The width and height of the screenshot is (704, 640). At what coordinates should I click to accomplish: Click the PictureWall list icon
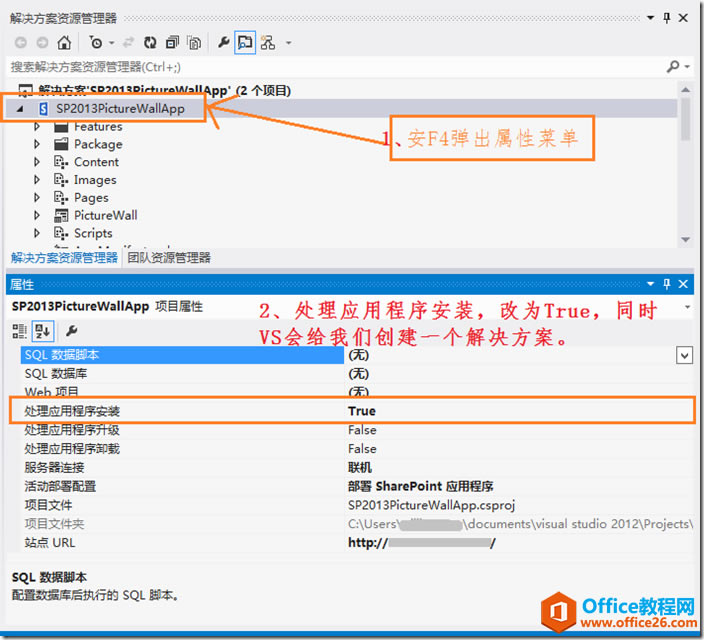[61, 216]
